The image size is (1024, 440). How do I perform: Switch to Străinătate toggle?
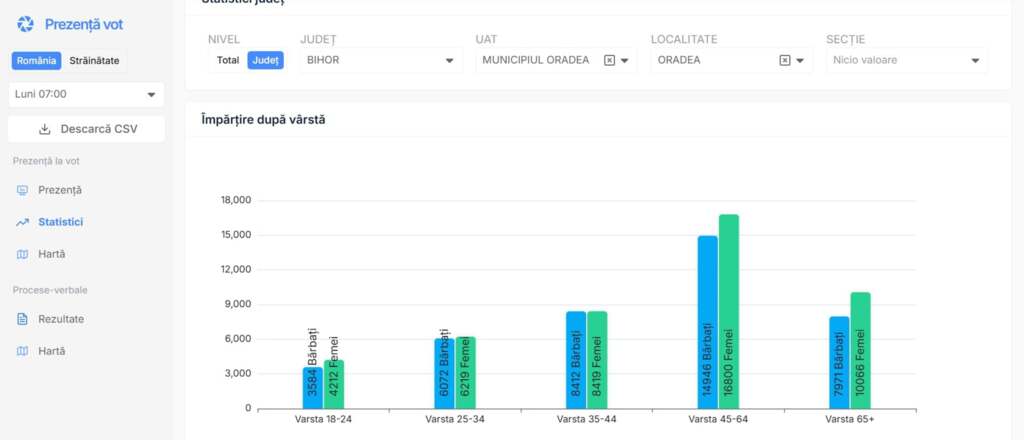[95, 61]
